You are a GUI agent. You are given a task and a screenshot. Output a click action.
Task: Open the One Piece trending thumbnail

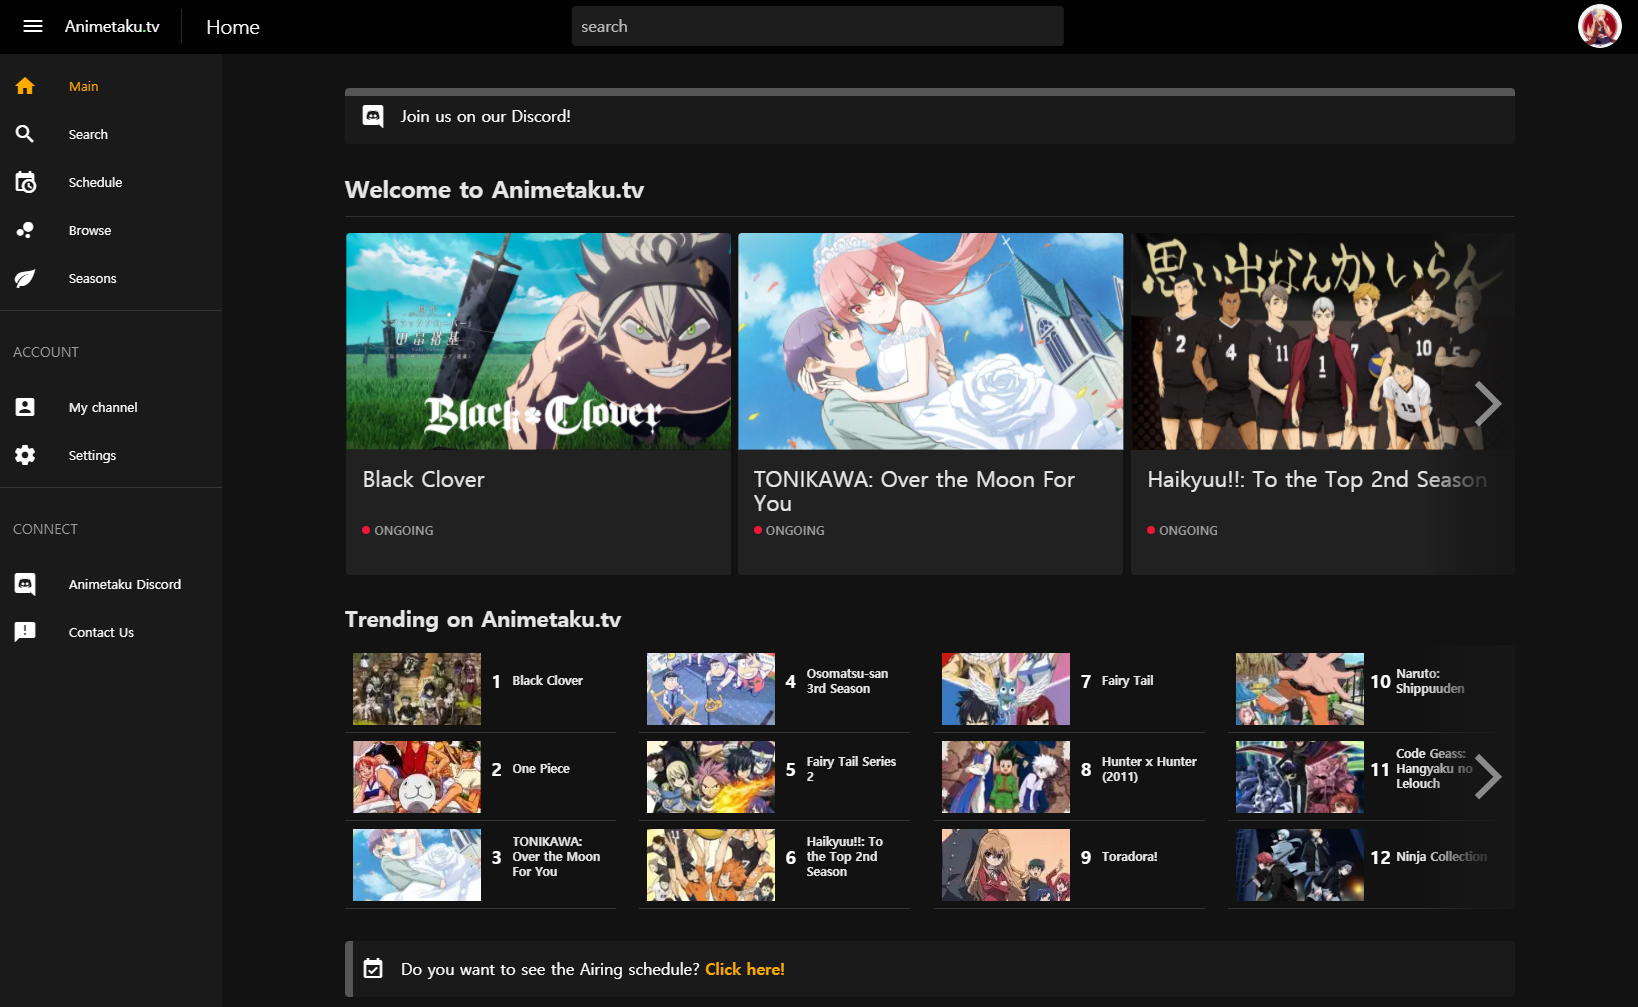417,777
